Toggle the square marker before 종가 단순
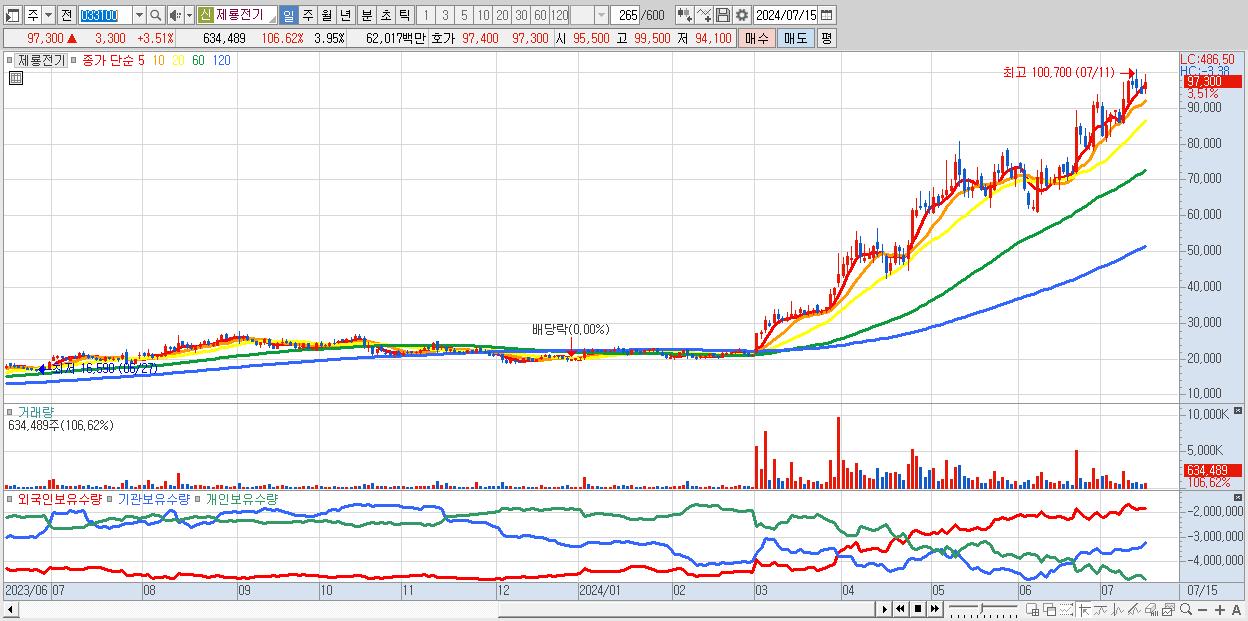The image size is (1248, 621). (x=74, y=60)
